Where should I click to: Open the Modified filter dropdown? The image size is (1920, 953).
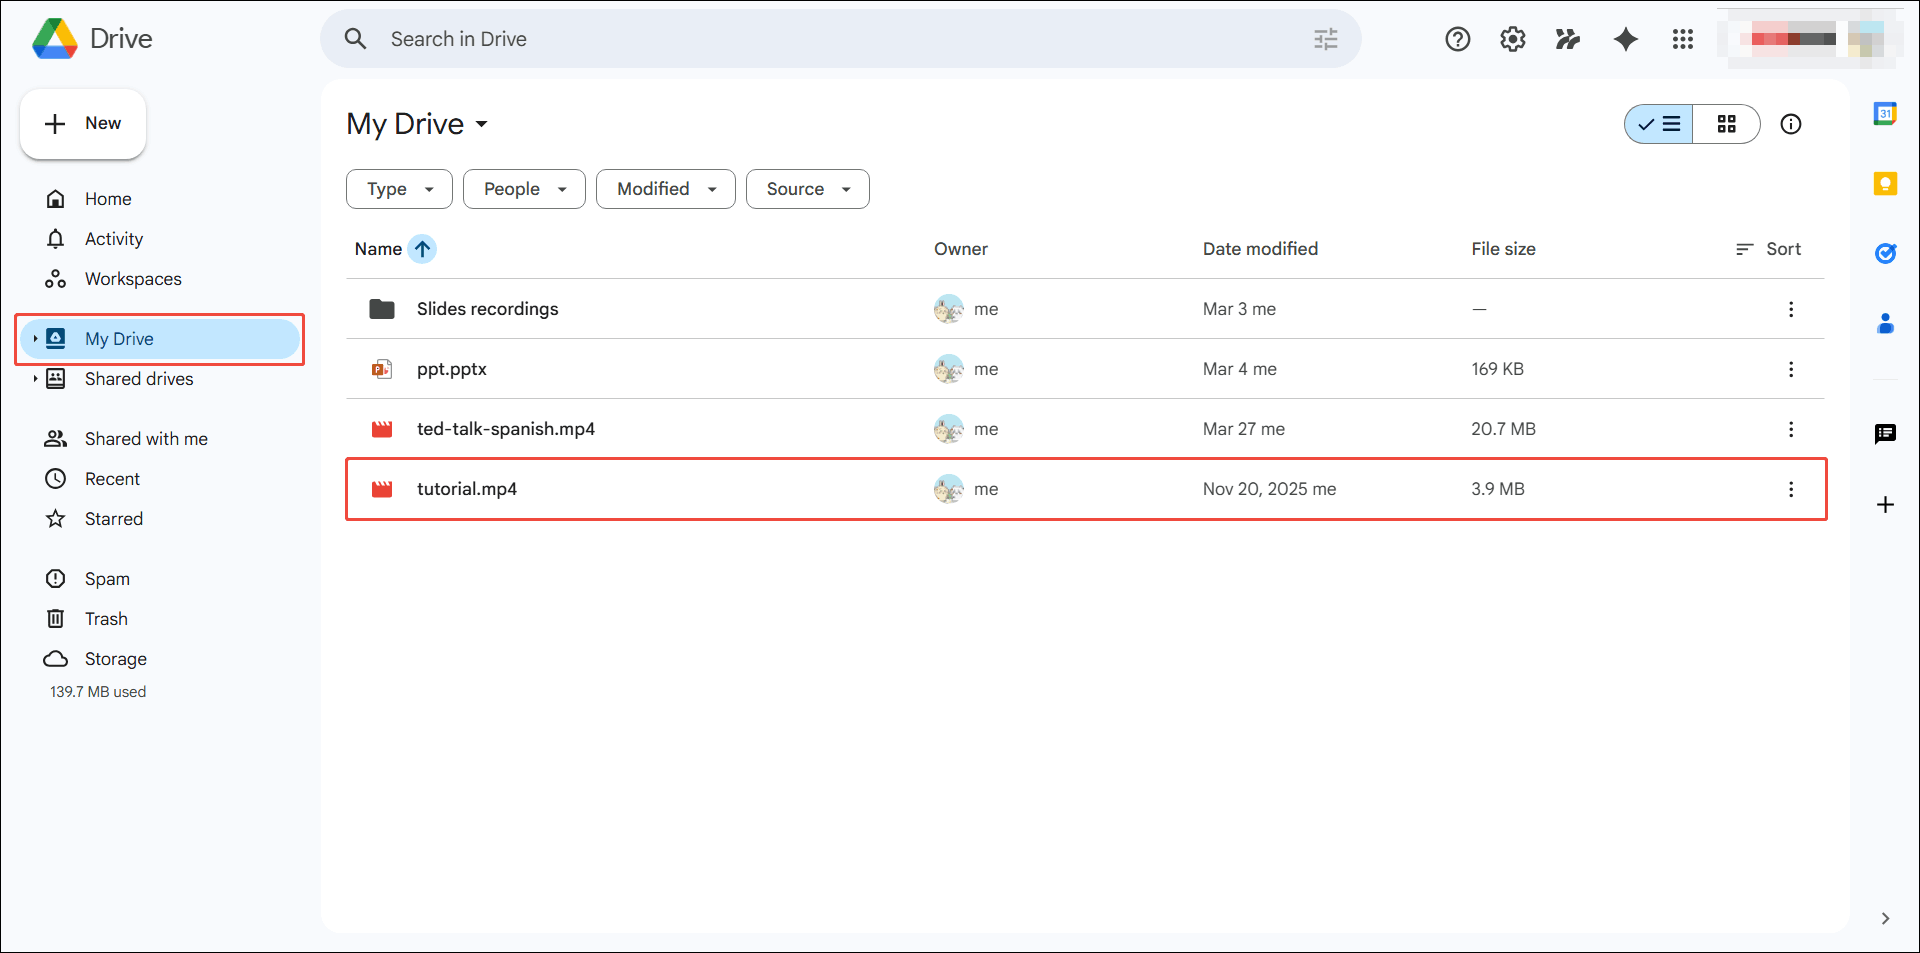(665, 189)
